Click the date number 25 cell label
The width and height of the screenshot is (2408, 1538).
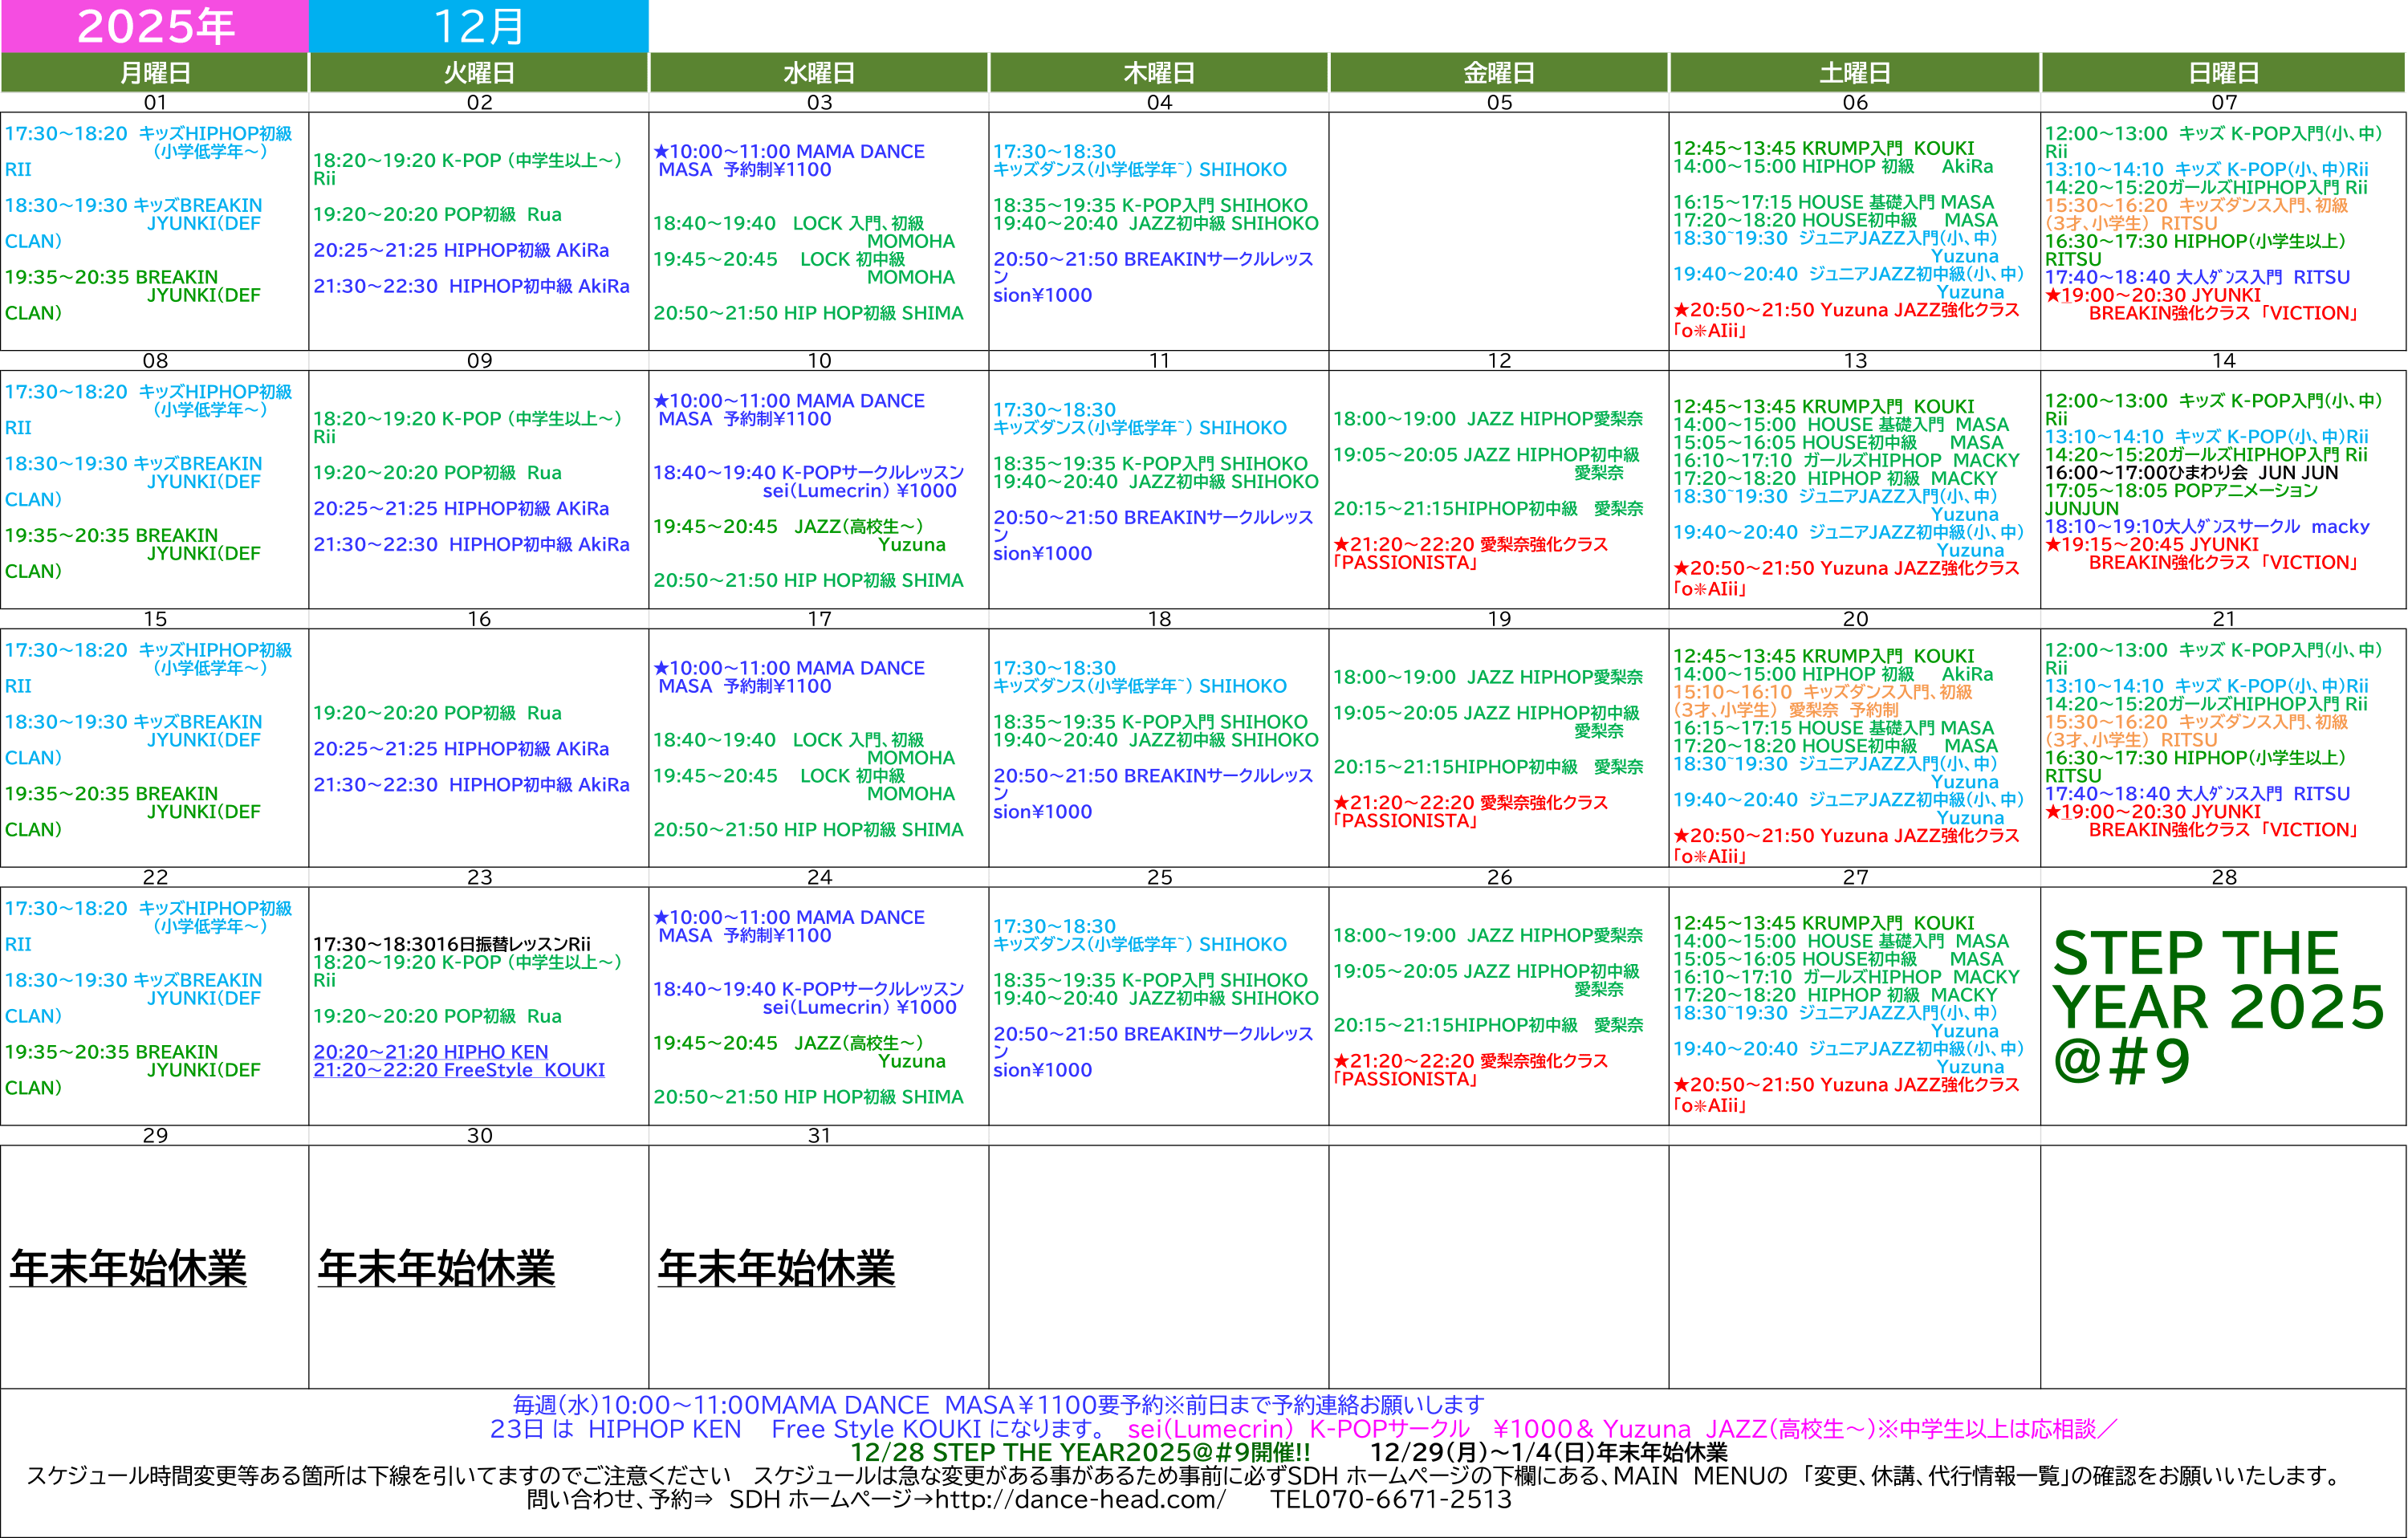click(x=1159, y=877)
